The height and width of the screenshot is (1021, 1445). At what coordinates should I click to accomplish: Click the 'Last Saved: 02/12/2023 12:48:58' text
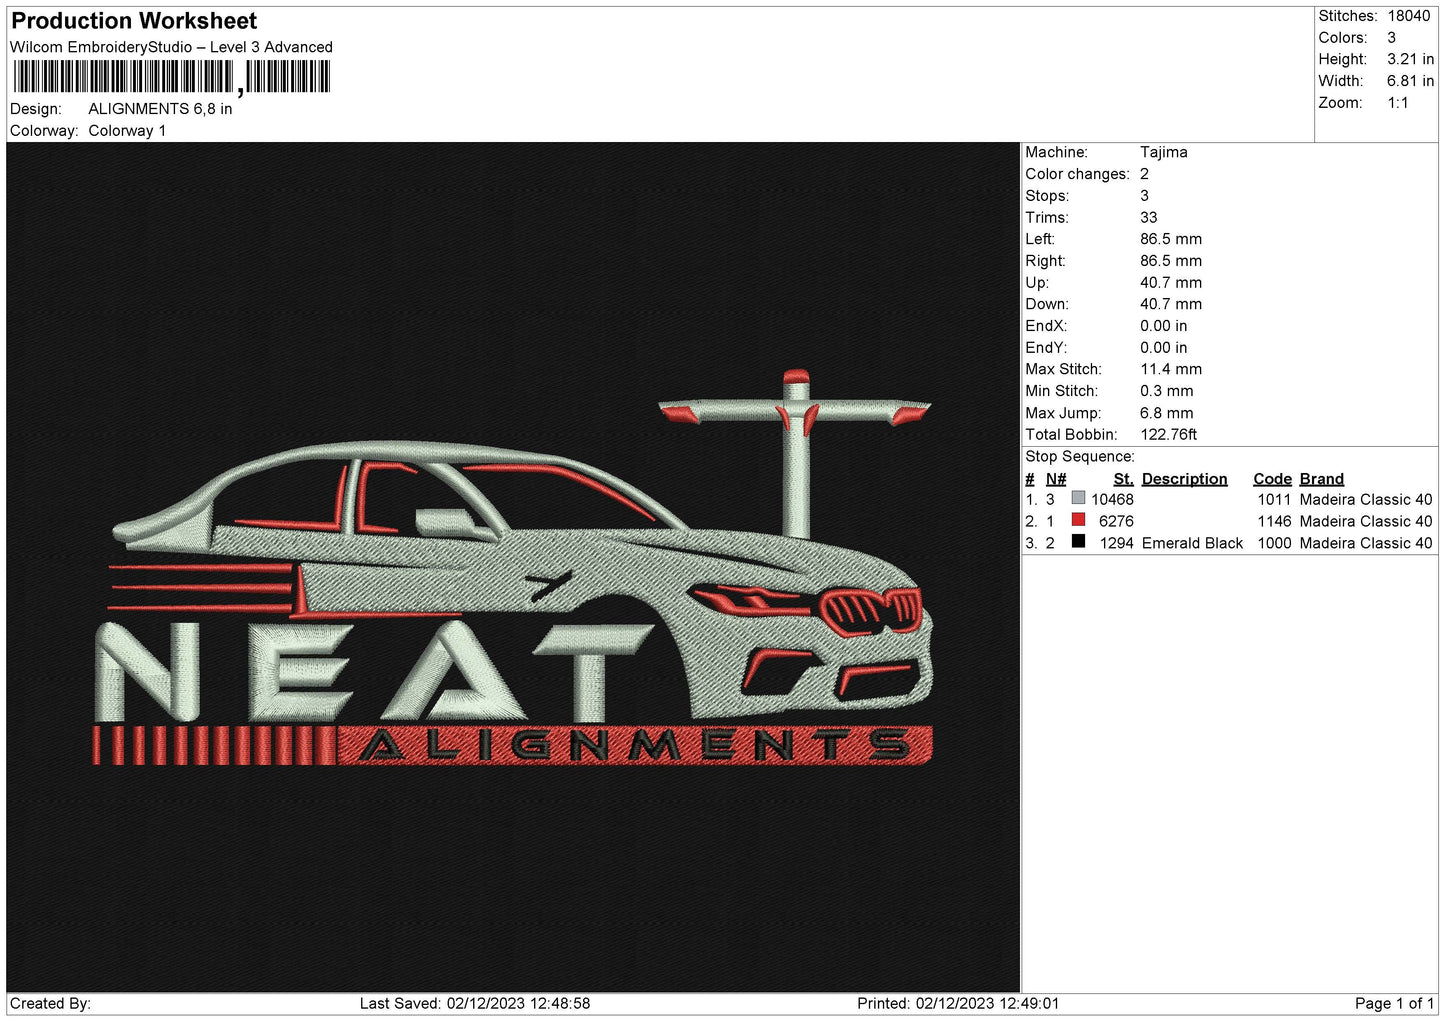point(475,1004)
